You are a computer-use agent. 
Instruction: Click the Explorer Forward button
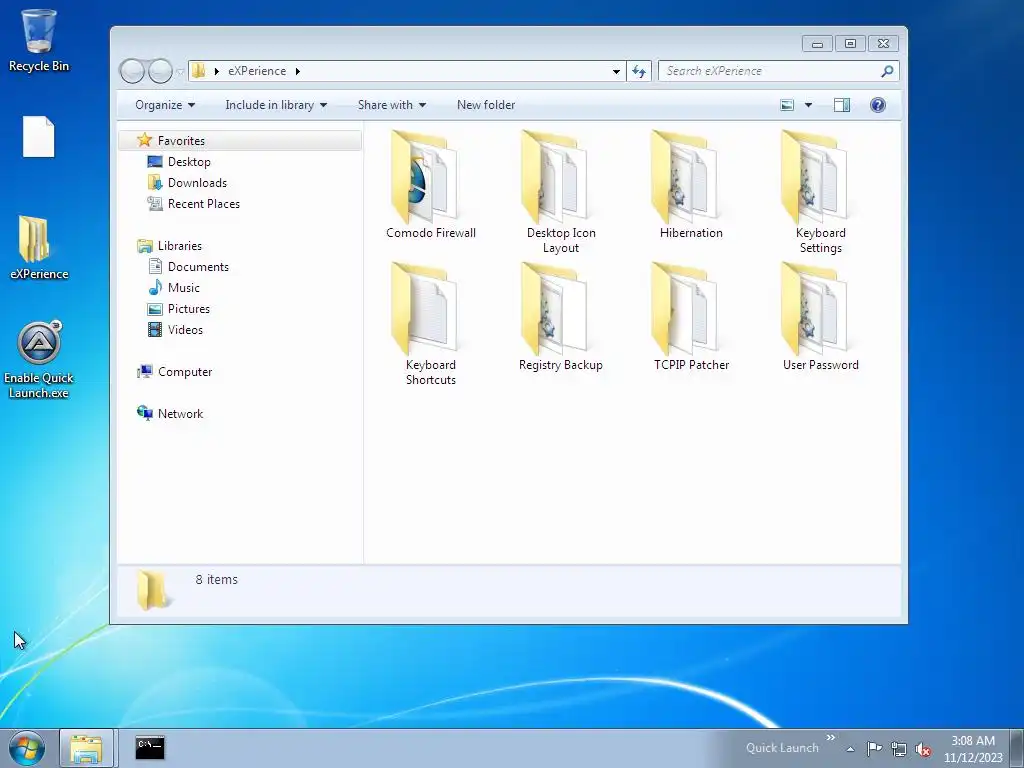[160, 71]
